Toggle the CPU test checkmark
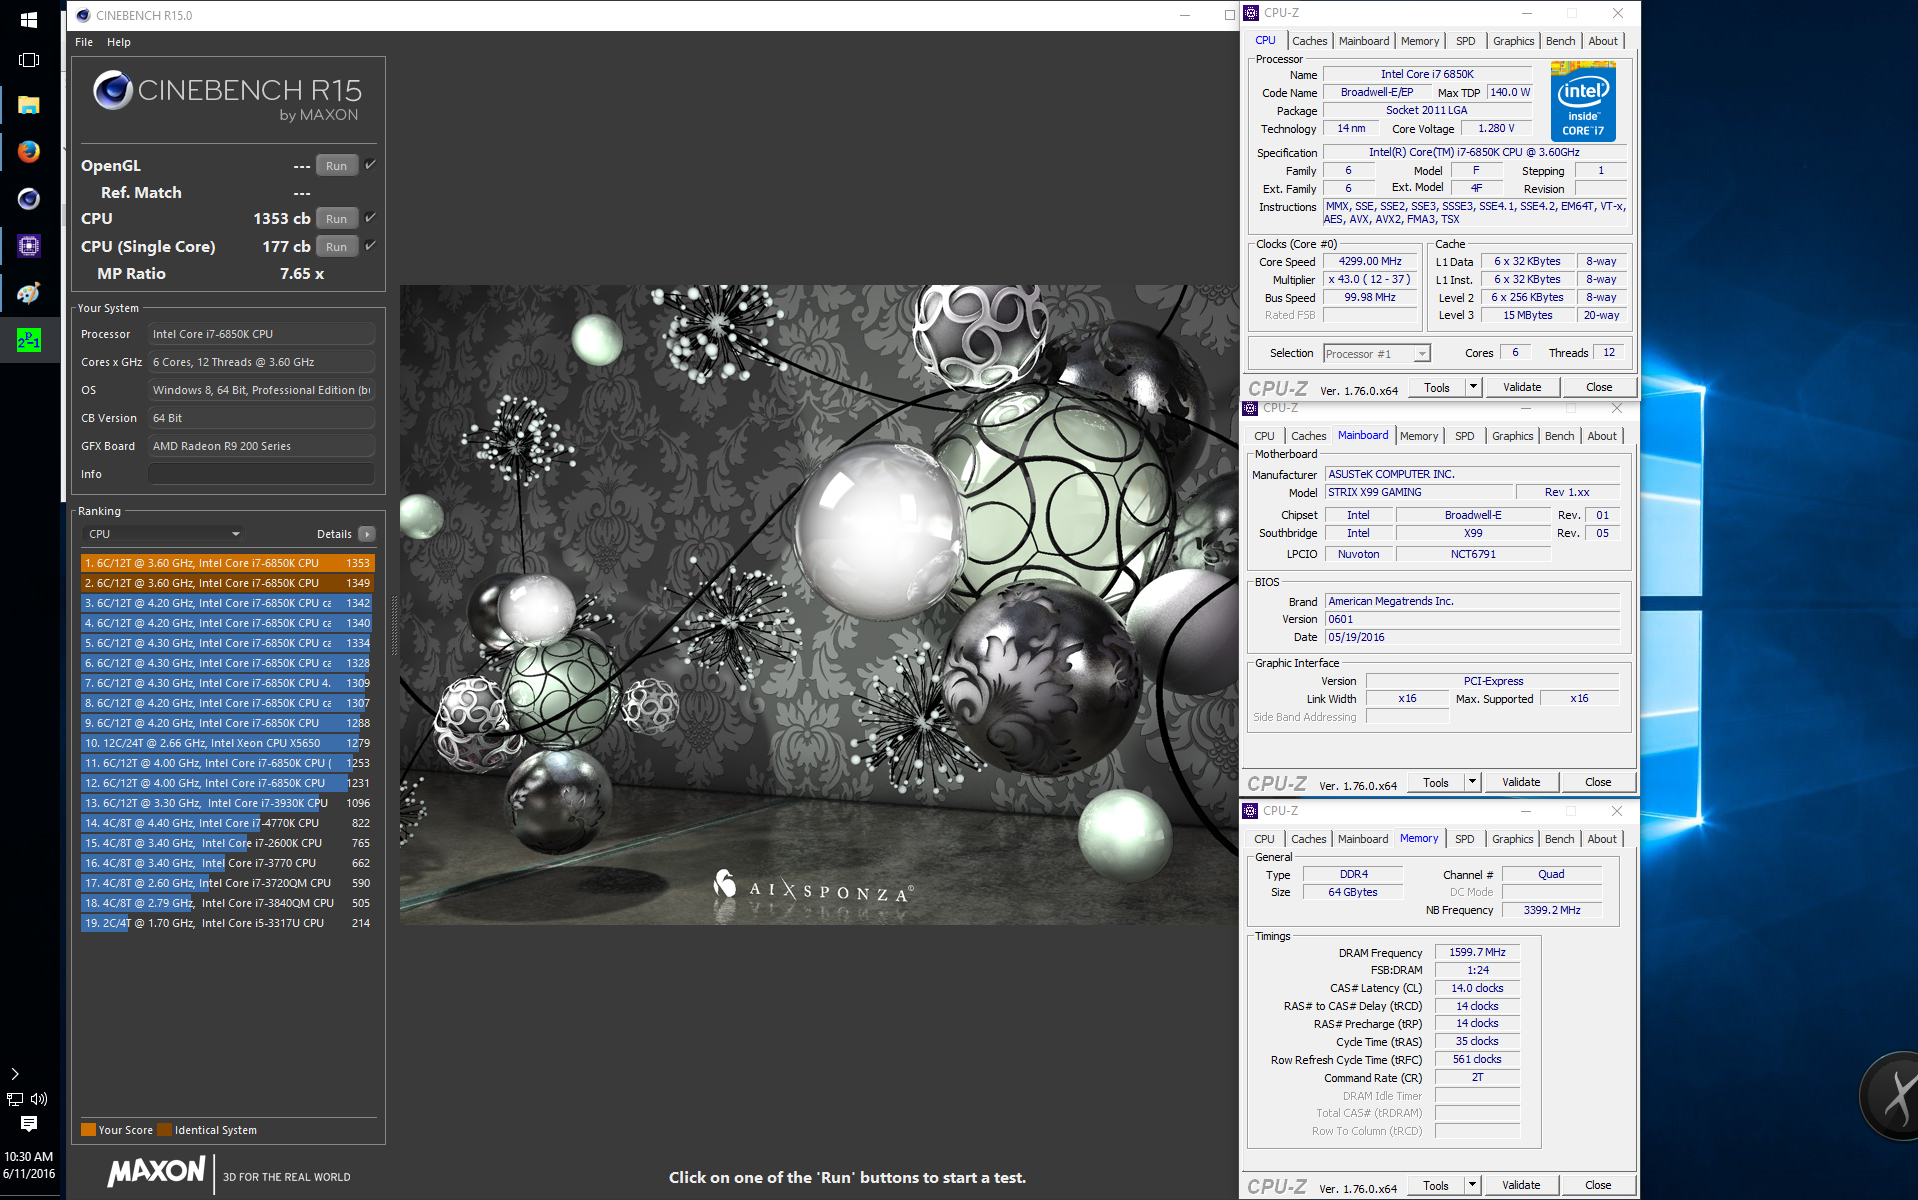 [x=370, y=218]
